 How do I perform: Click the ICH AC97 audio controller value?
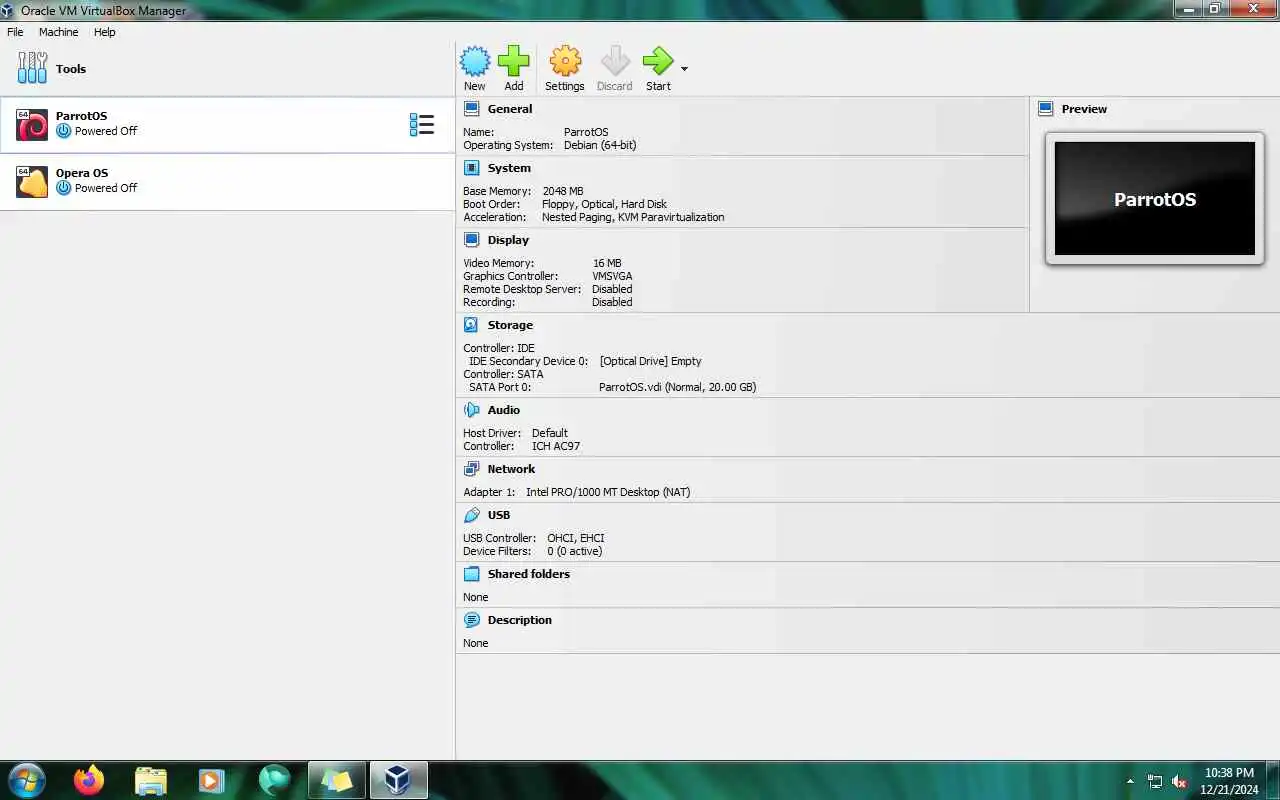pyautogui.click(x=556, y=446)
